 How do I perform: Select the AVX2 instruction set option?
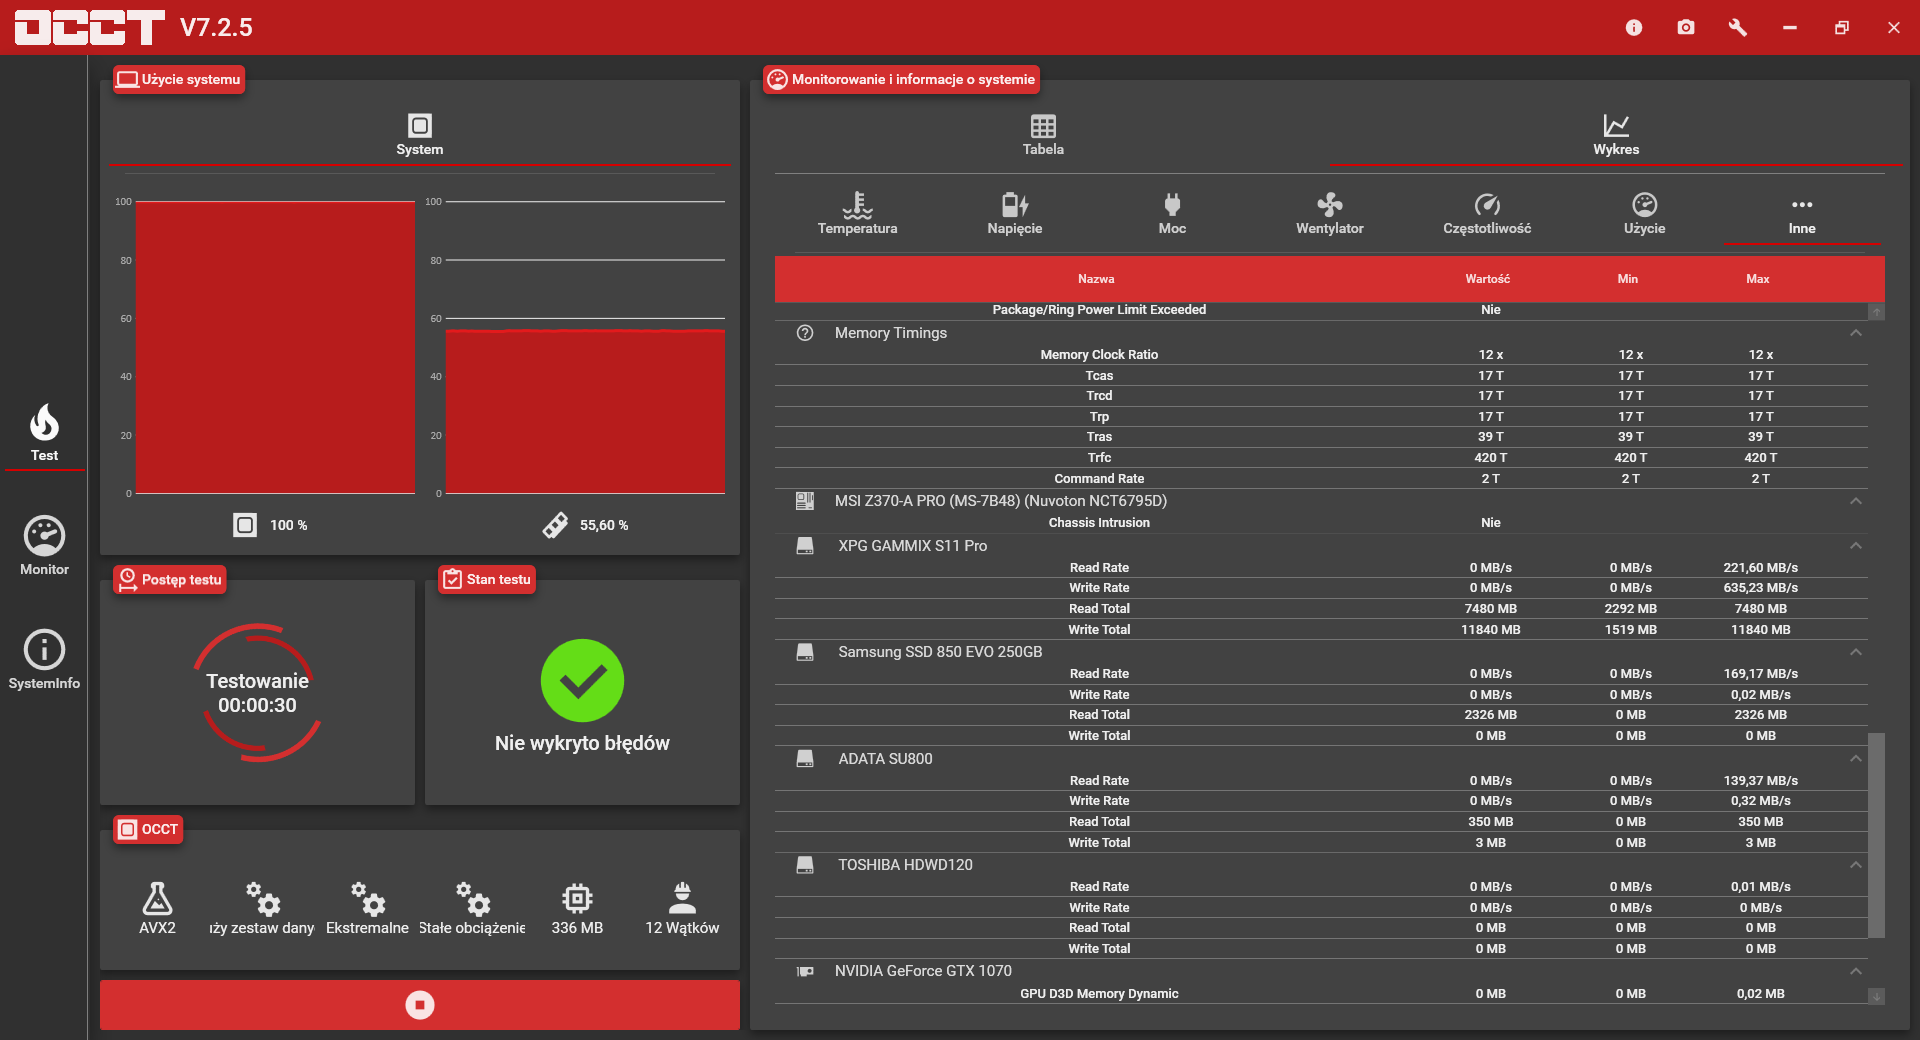coord(157,908)
